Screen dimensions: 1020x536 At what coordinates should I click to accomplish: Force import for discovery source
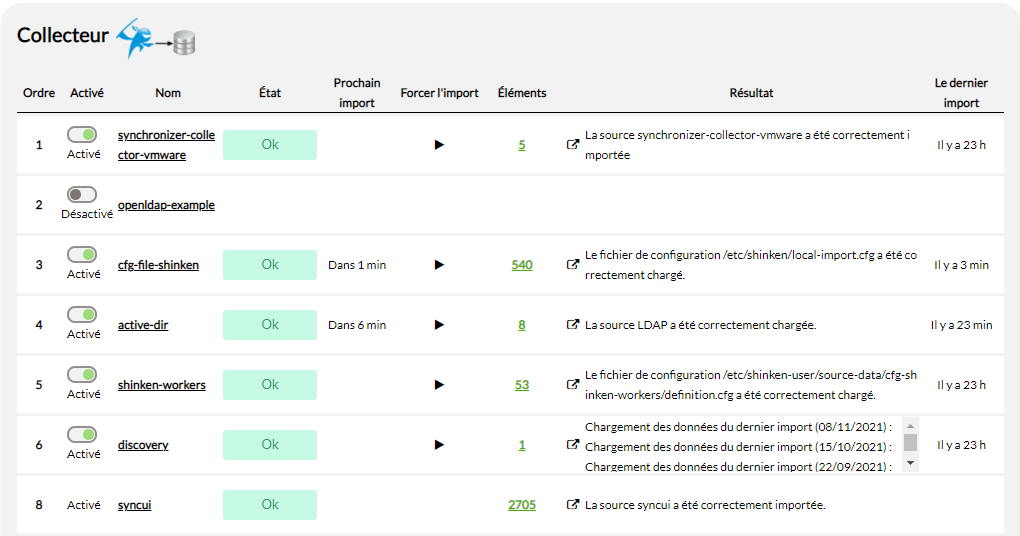pos(439,445)
